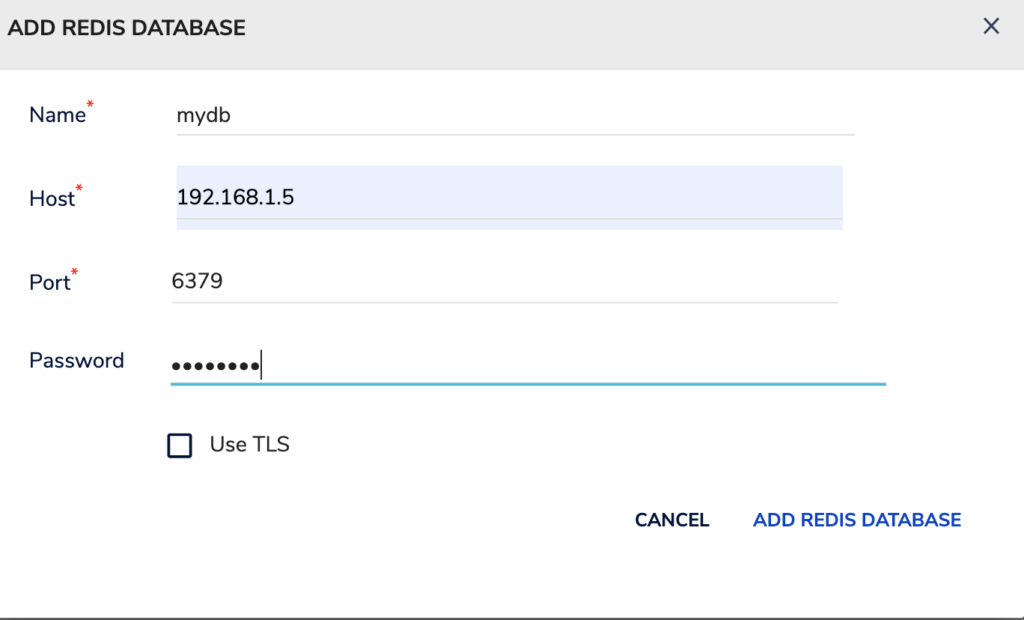The width and height of the screenshot is (1024, 620).
Task: Click the red asterisk beside Name
Action: 90,104
